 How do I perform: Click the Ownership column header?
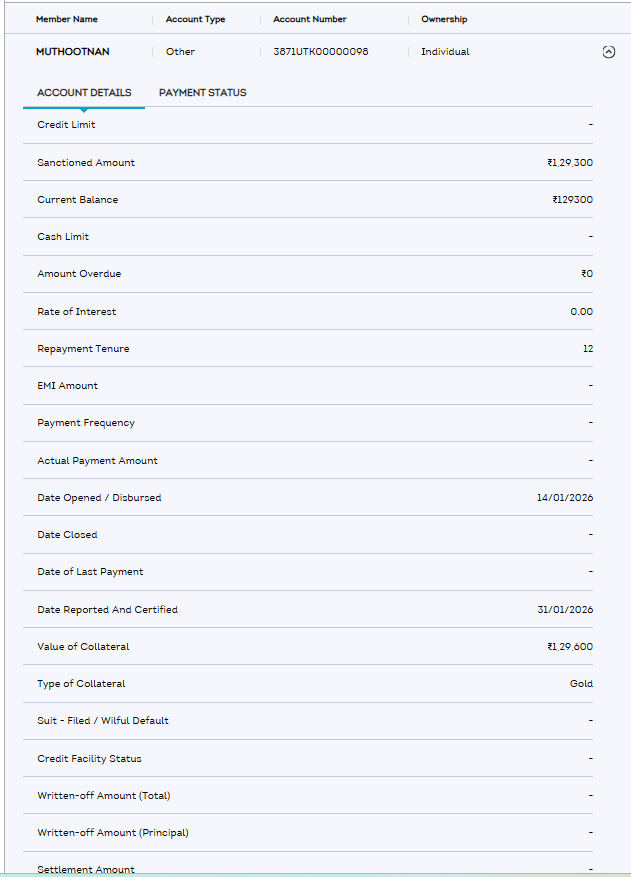tap(444, 19)
